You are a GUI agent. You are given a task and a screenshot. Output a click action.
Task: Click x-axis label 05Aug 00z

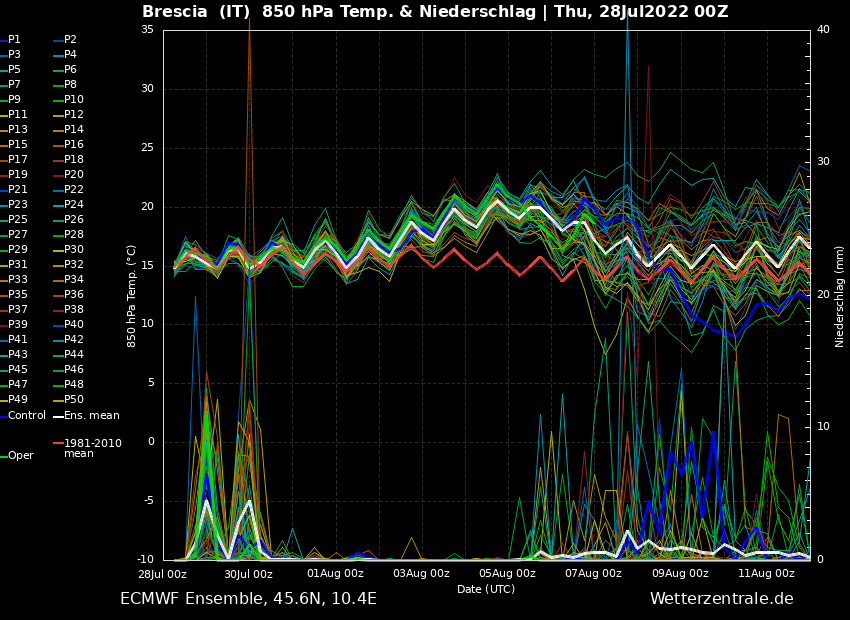click(x=507, y=573)
